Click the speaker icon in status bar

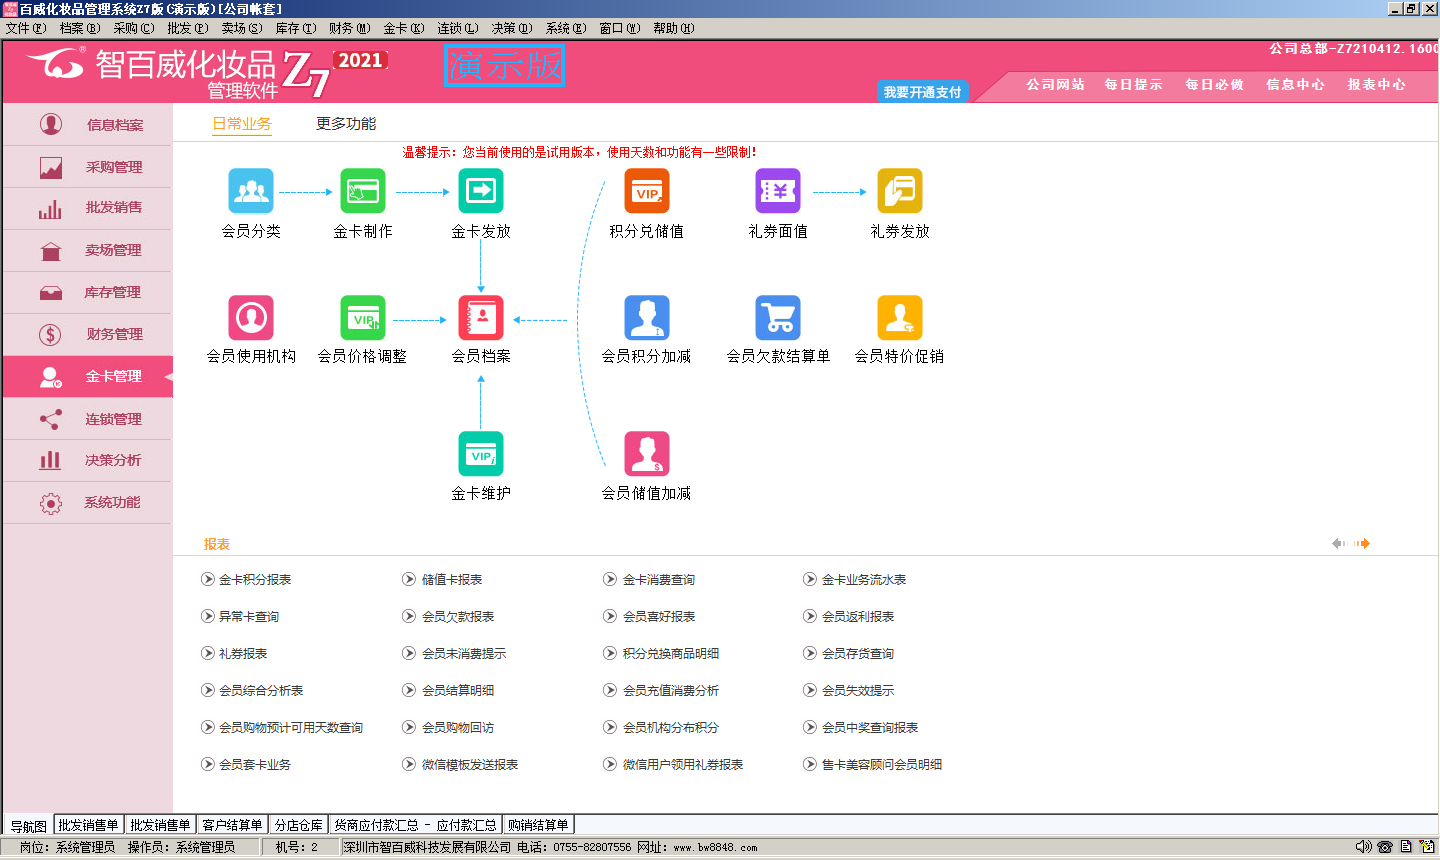[x=1363, y=847]
